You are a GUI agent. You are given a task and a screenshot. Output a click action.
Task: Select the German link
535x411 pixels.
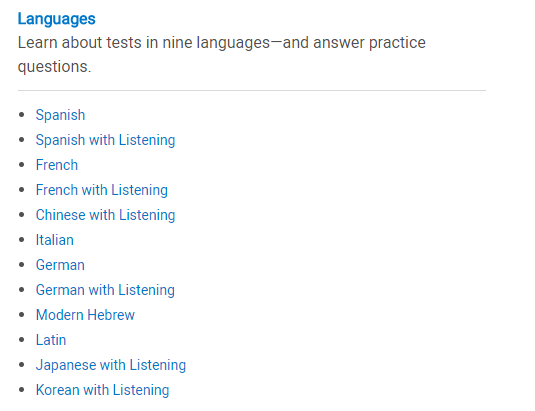pos(60,265)
